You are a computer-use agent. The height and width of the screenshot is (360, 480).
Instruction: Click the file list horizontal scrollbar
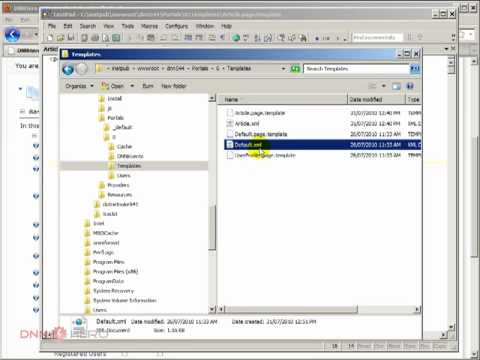click(292, 310)
